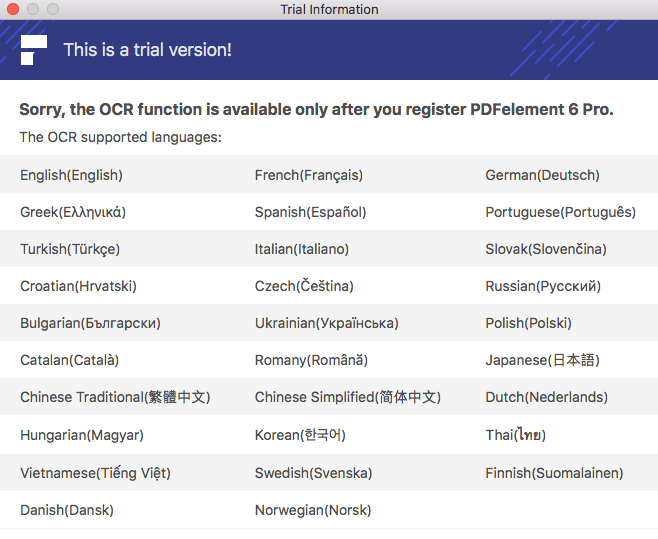This screenshot has height=539, width=658.
Task: Click the window zoom button
Action: (x=53, y=9)
